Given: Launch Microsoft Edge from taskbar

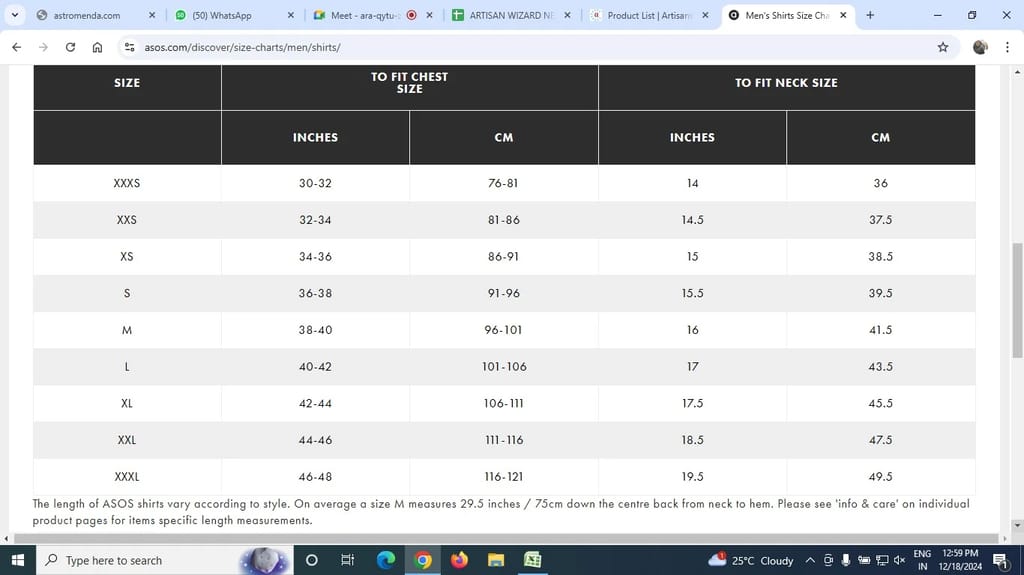Looking at the screenshot, I should (386, 560).
